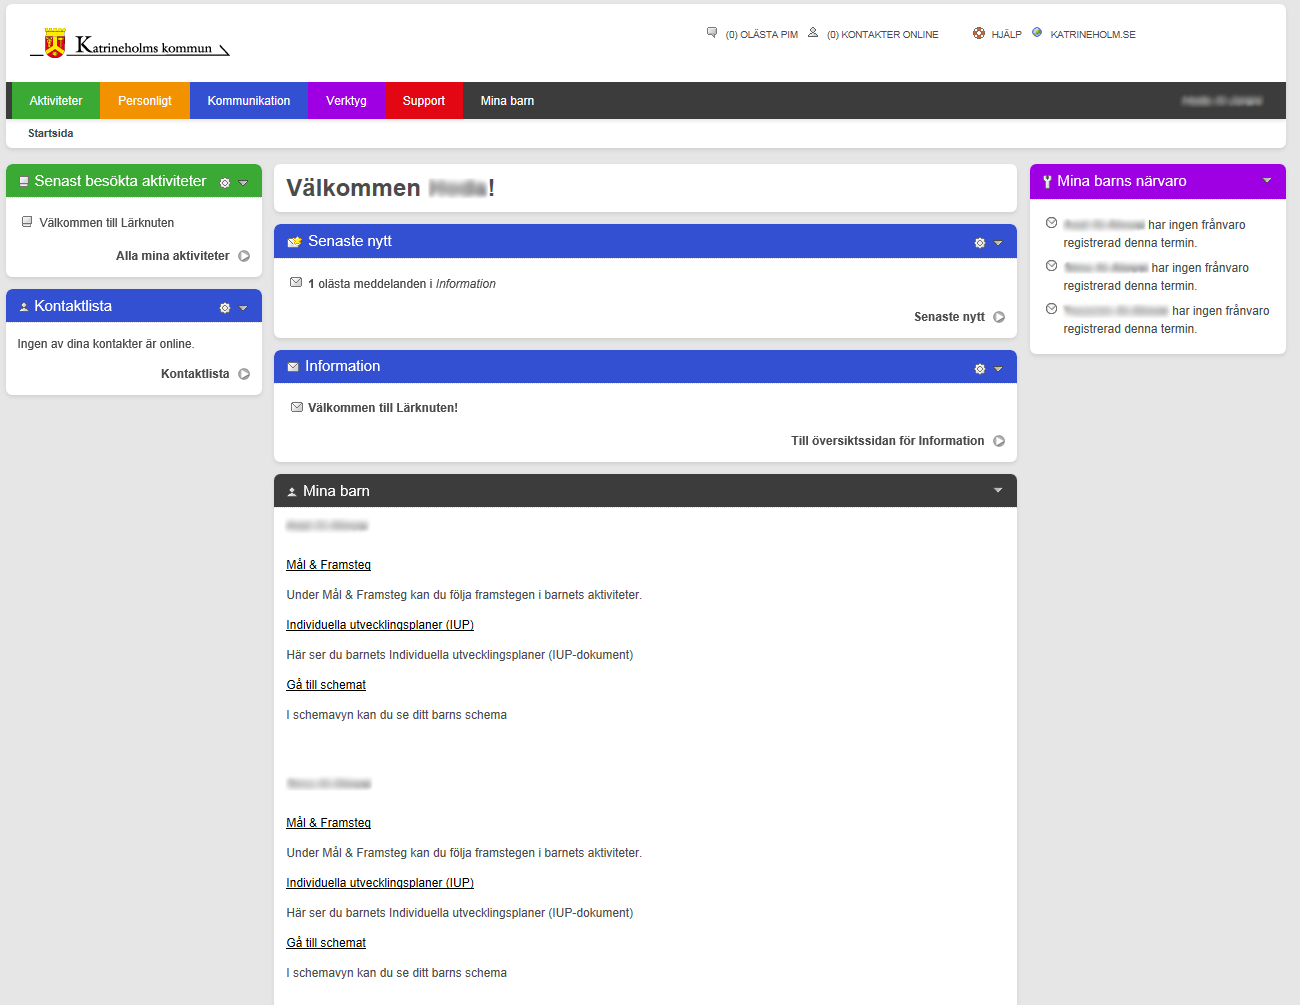The image size is (1300, 1005).
Task: Click the Information header envelope icon
Action: [x=293, y=367]
